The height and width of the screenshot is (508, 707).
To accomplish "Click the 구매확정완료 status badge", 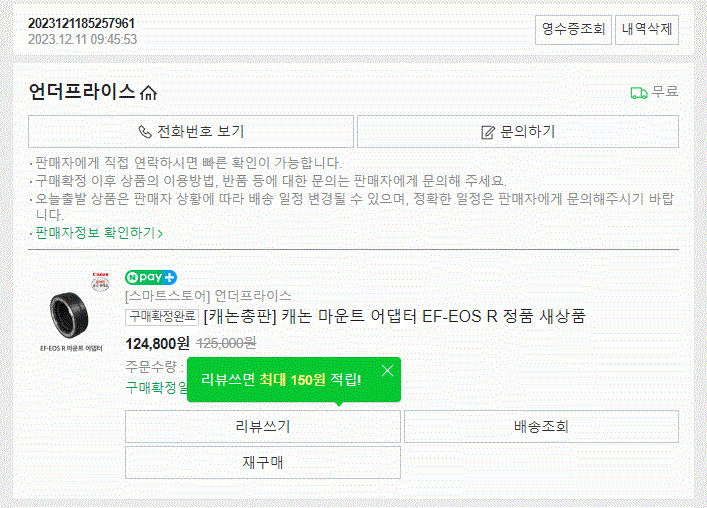I will [x=162, y=316].
